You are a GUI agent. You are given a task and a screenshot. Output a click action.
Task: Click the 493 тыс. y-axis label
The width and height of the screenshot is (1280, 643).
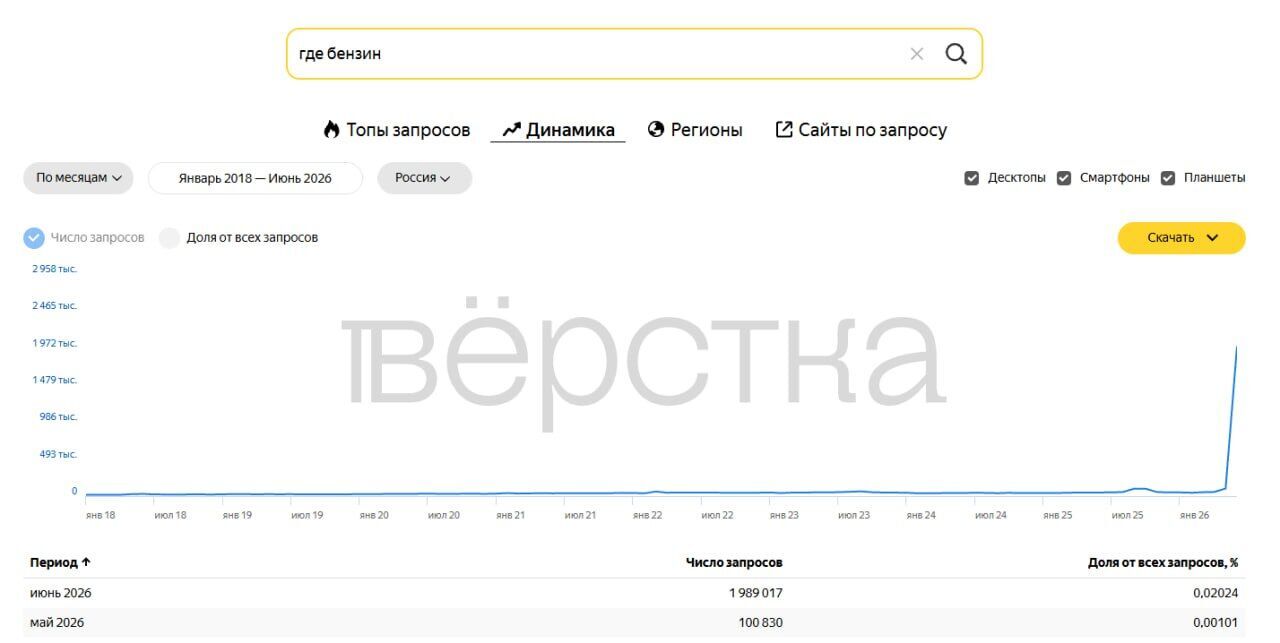58,454
